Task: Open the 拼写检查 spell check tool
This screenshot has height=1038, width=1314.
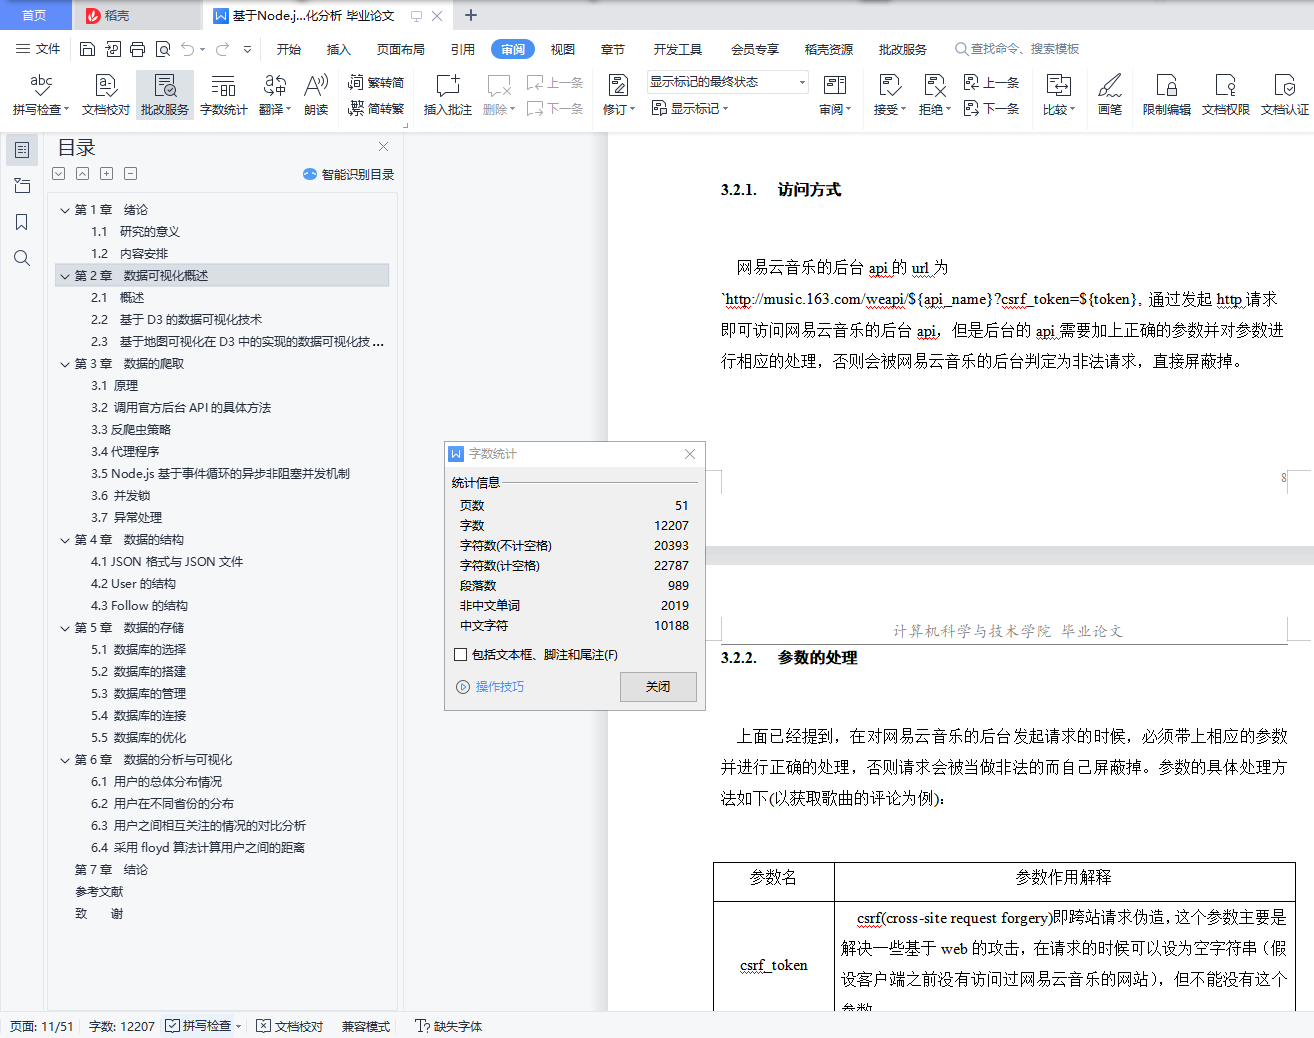Action: click(40, 94)
